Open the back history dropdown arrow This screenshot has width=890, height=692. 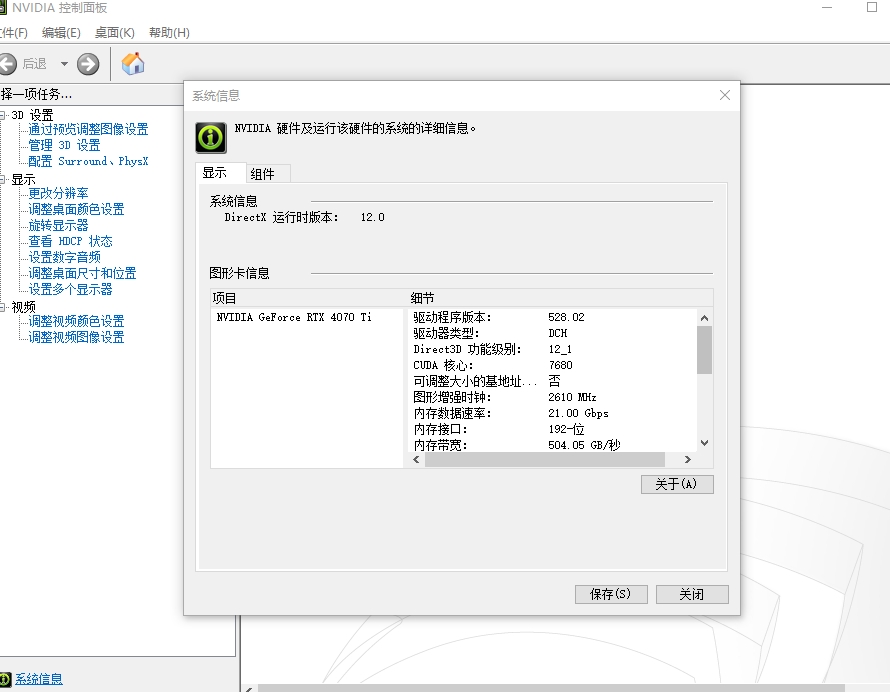pos(64,64)
